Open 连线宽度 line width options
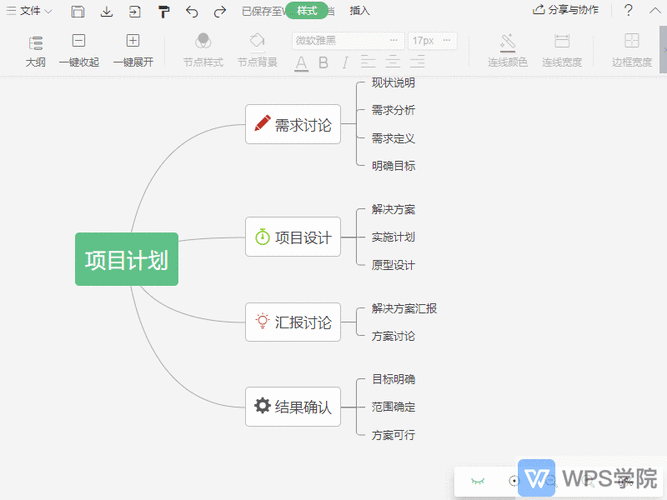Viewport: 667px width, 500px height. (562, 51)
